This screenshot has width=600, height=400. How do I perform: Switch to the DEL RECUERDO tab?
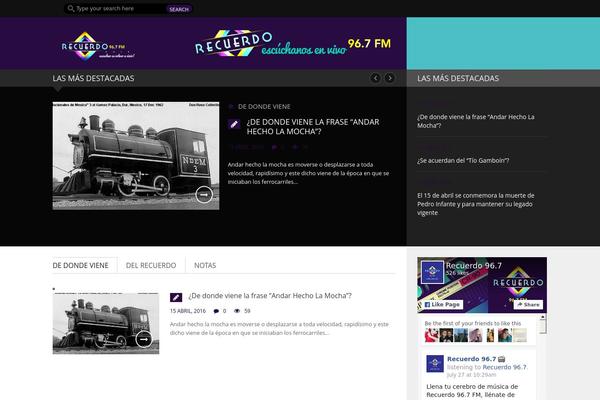pos(151,265)
